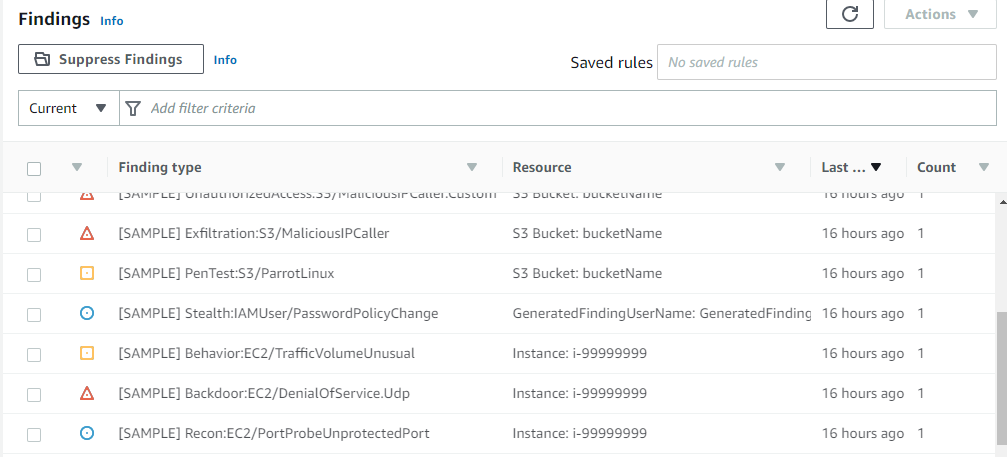Click blue circle icon for Recon:EC2/PortProbeUnprotectedPort
Viewport: 1007px width, 457px height.
pos(86,433)
